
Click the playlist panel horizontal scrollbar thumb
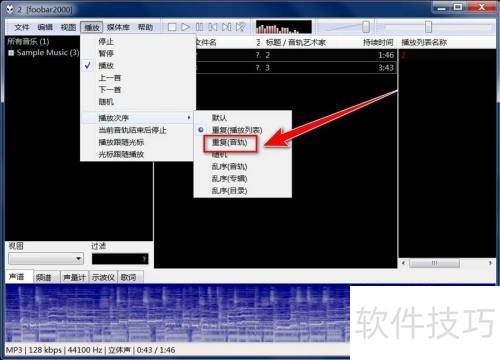[434, 263]
